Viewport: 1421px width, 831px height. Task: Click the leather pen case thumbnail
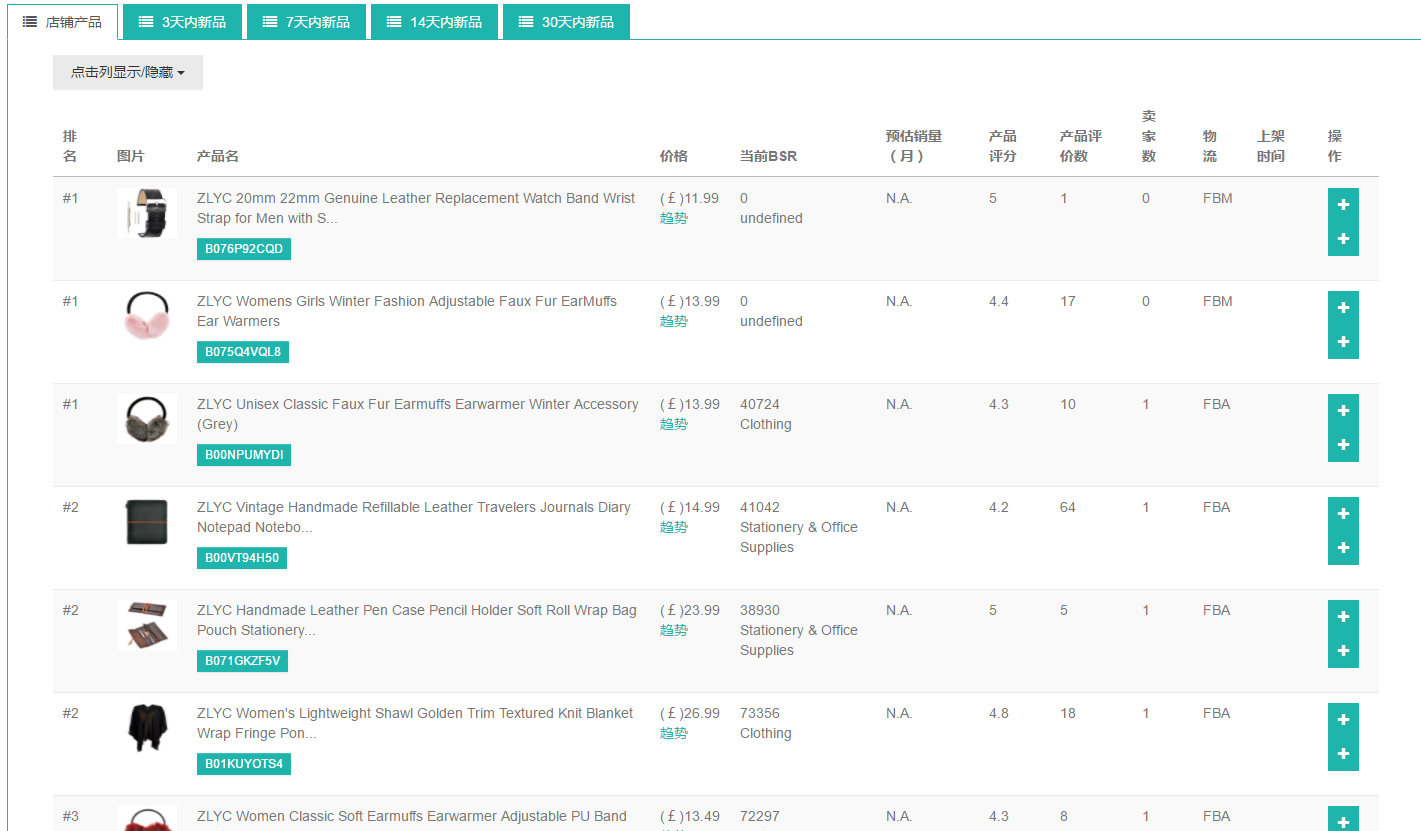coord(147,625)
